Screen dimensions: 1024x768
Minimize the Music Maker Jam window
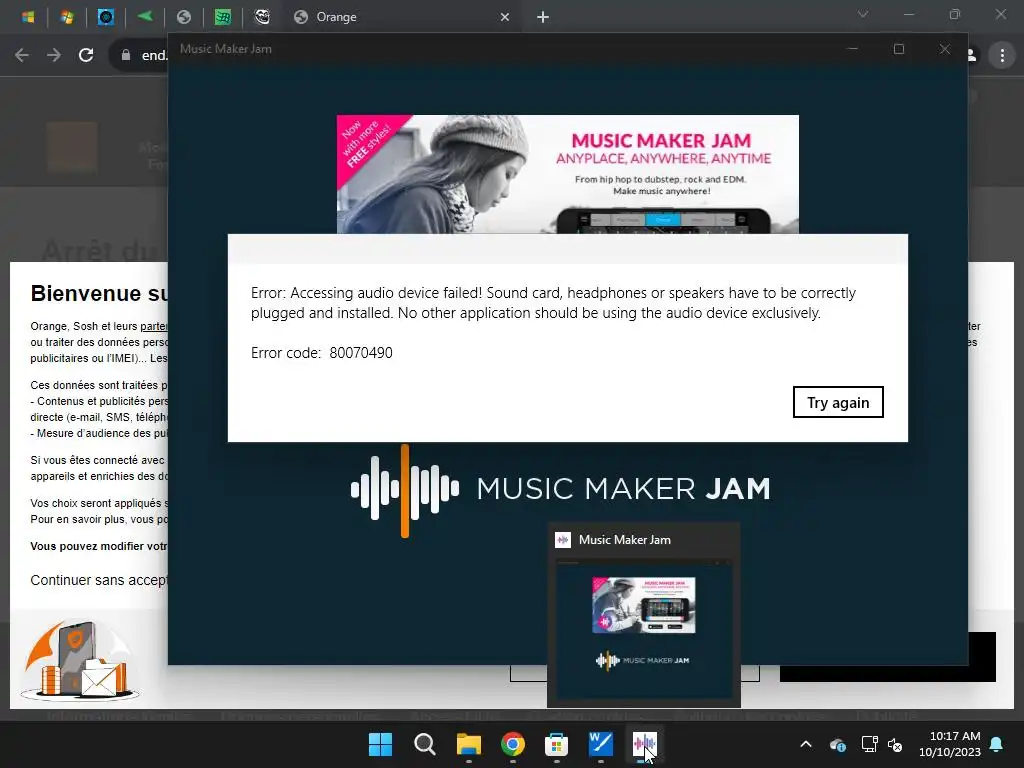pos(852,49)
